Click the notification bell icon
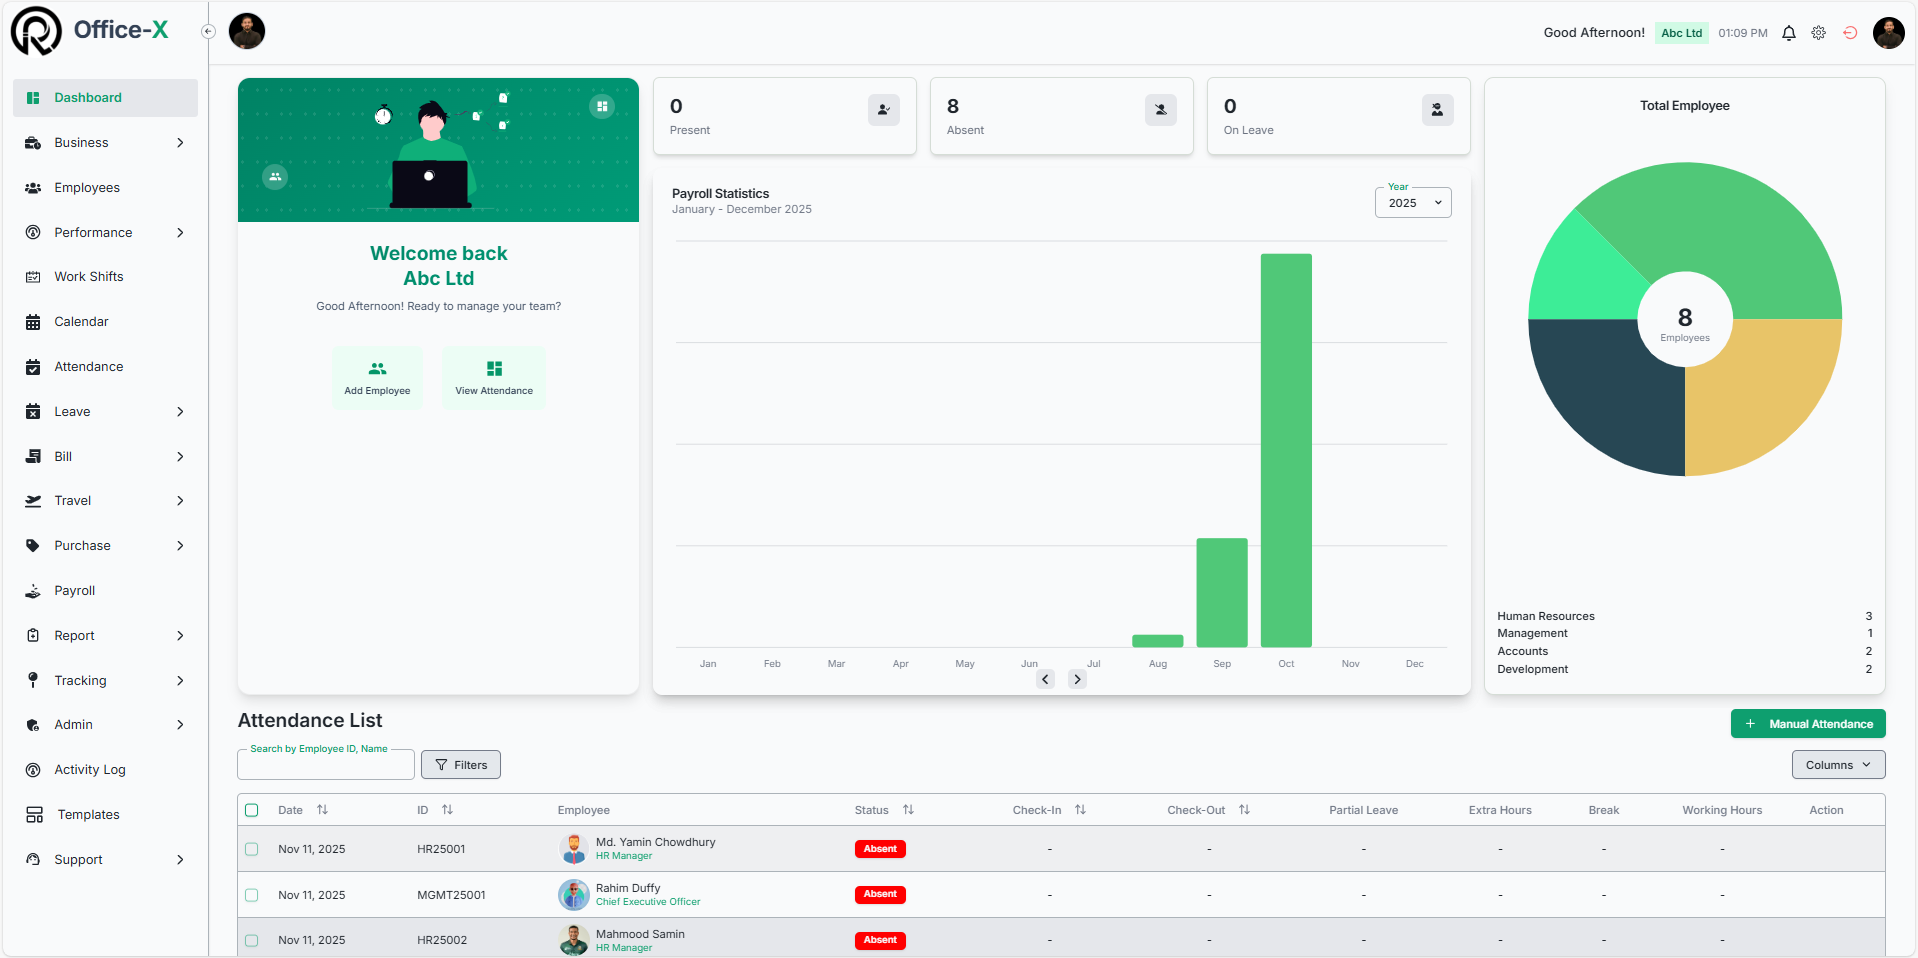The height and width of the screenshot is (958, 1918). 1789,33
